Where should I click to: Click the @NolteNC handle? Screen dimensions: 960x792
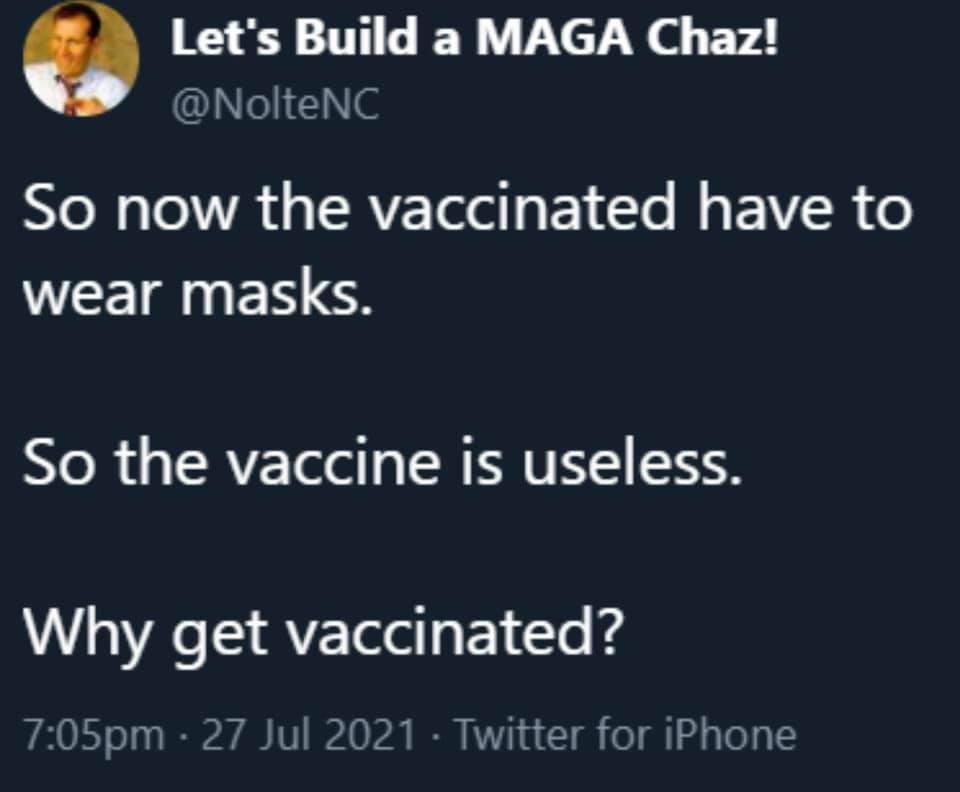click(x=276, y=104)
